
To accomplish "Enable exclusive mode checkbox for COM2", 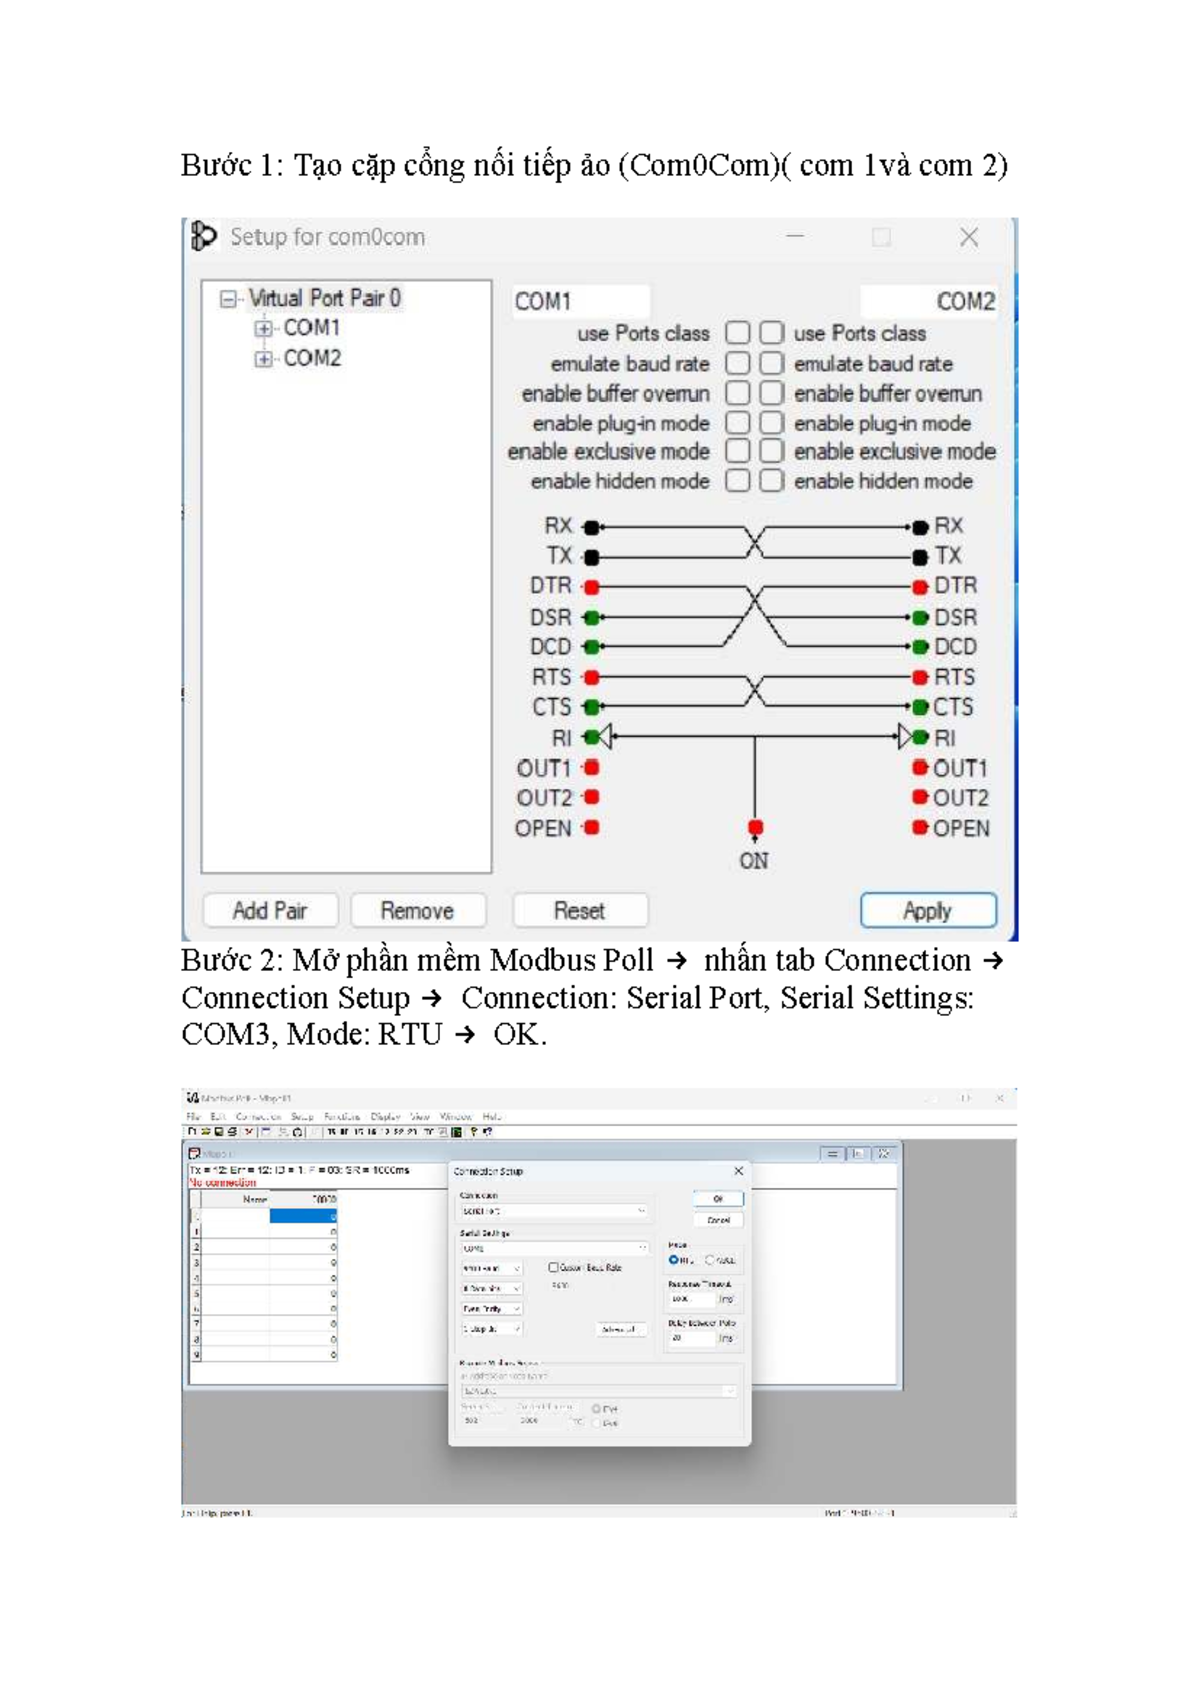I will 771,451.
